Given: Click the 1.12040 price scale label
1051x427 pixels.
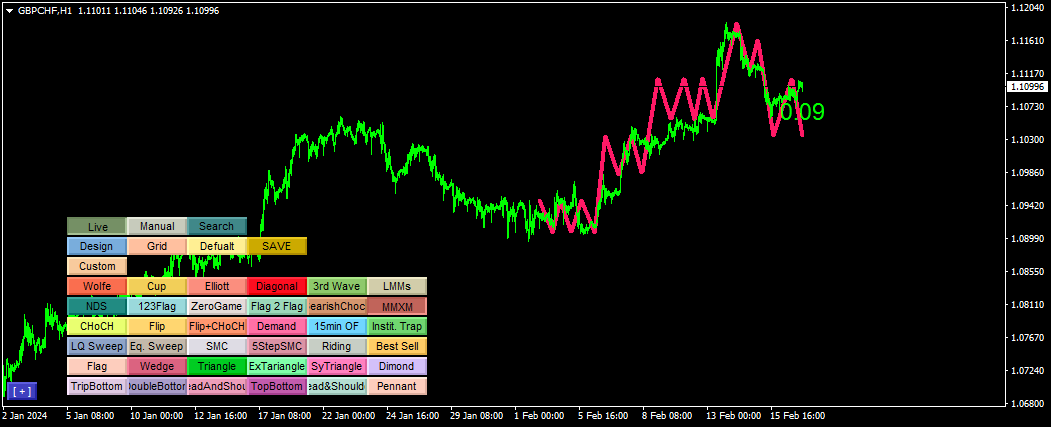Looking at the screenshot, I should [1027, 7].
